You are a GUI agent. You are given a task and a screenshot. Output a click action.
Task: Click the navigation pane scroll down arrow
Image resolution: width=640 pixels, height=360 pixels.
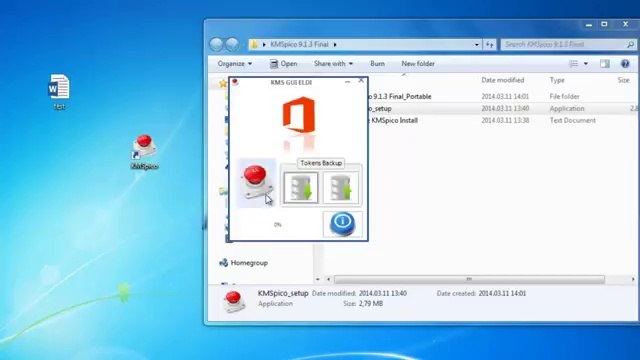pyautogui.click(x=318, y=279)
